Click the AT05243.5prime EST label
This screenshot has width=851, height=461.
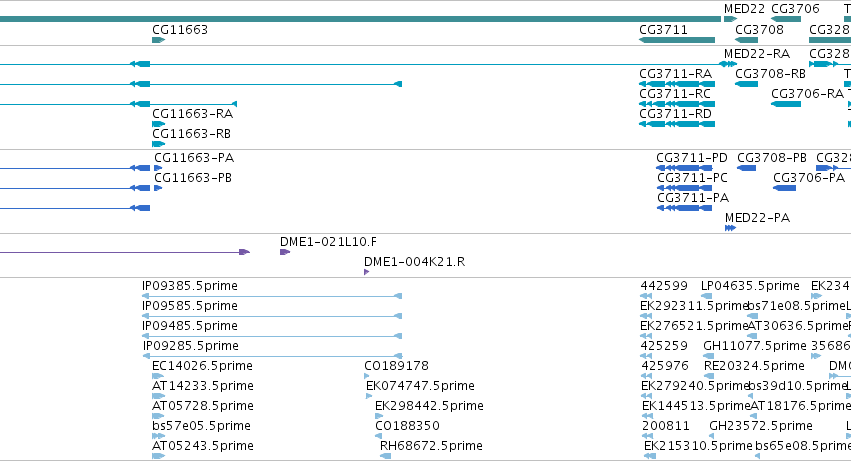click(202, 446)
